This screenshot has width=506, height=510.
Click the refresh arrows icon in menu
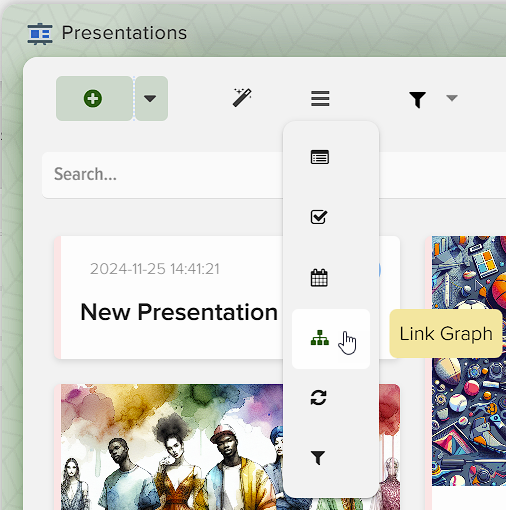pos(319,398)
